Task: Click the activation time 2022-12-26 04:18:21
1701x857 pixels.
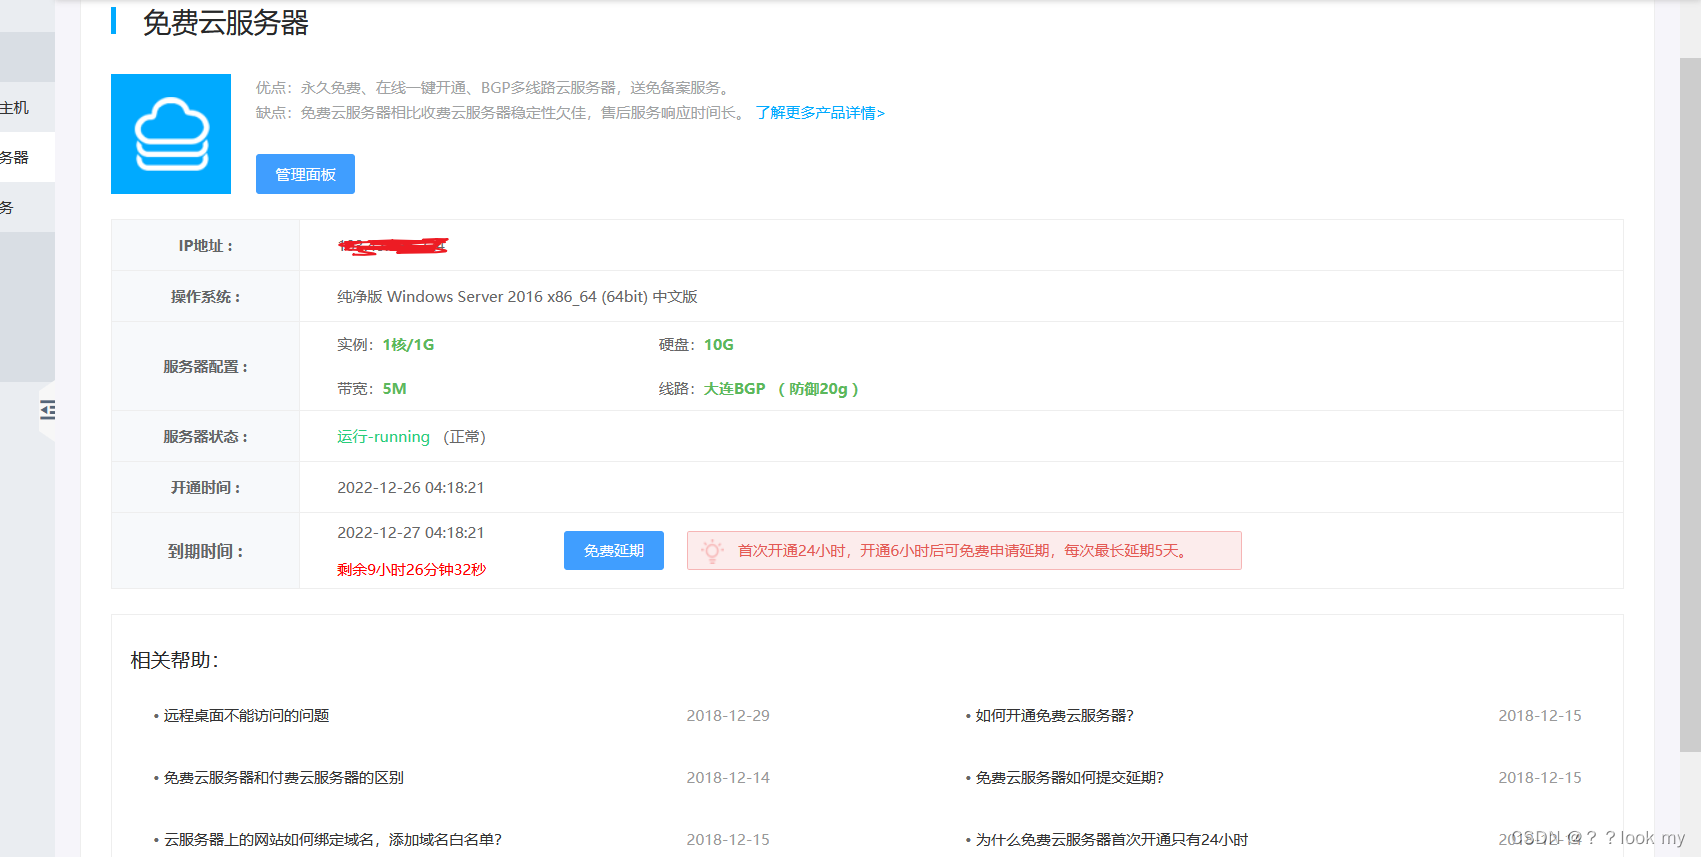Action: (x=411, y=488)
